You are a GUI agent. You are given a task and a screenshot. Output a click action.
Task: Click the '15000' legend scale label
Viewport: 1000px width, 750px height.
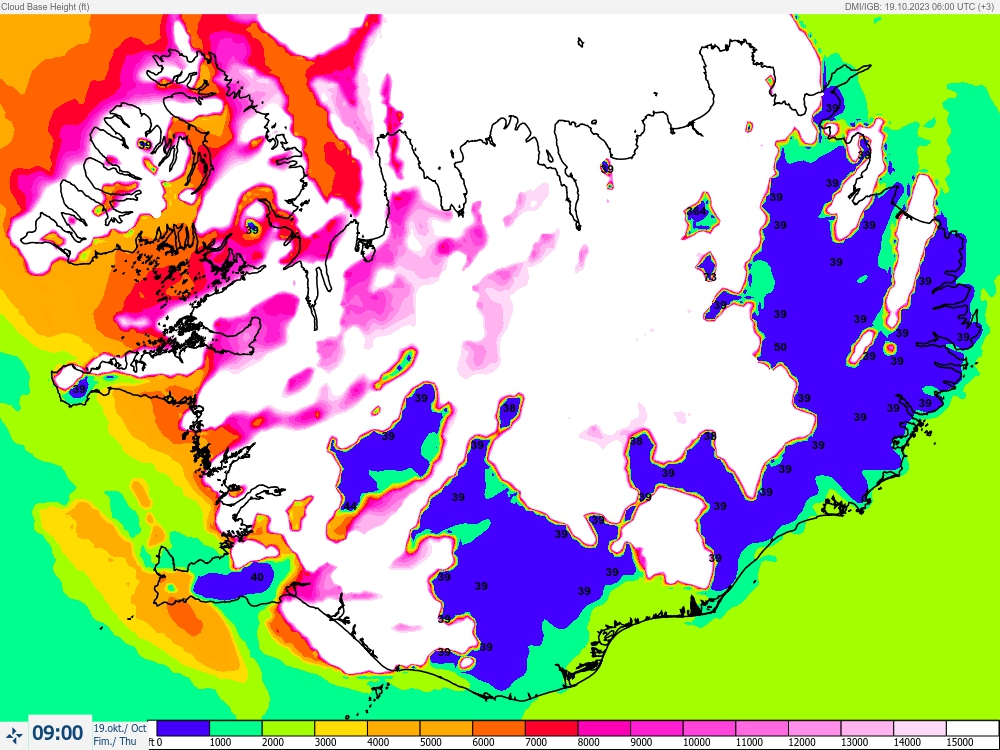pos(959,742)
